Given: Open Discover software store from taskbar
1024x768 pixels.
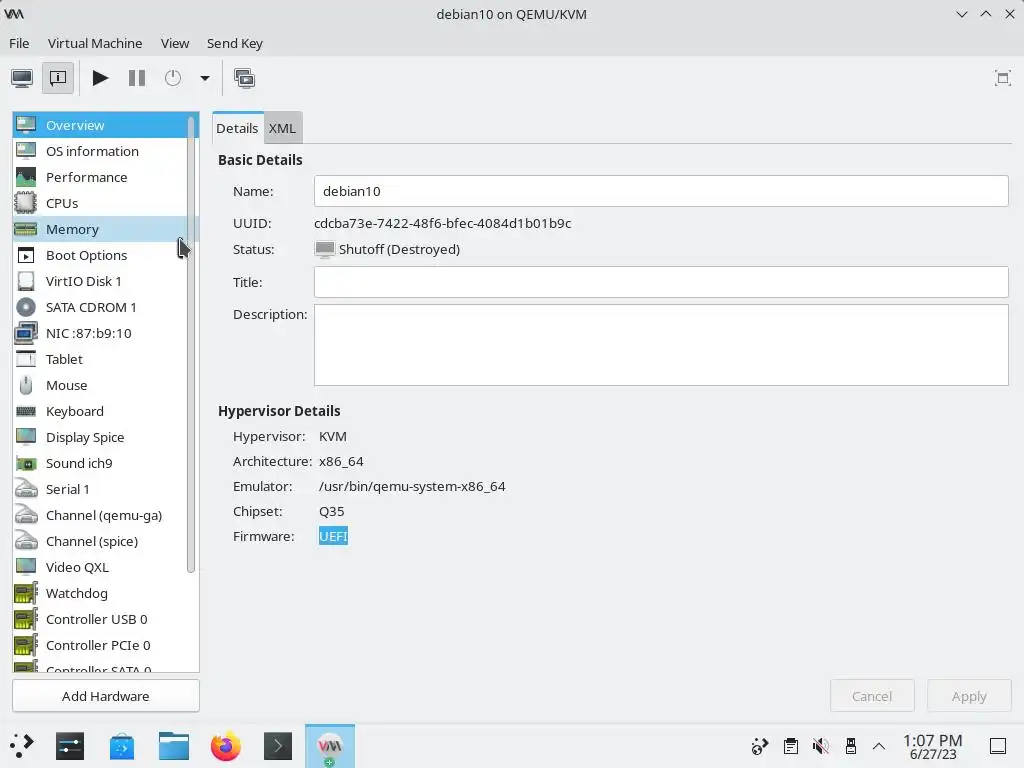Looking at the screenshot, I should coord(122,746).
